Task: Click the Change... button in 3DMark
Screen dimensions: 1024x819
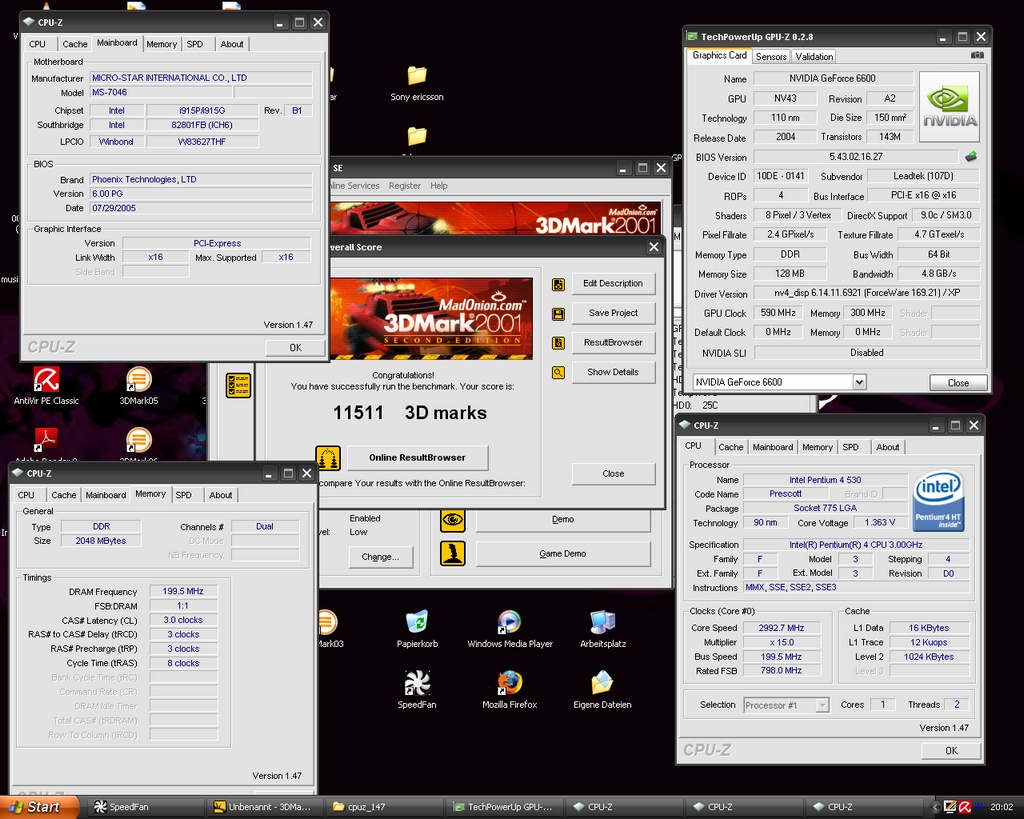Action: 380,557
